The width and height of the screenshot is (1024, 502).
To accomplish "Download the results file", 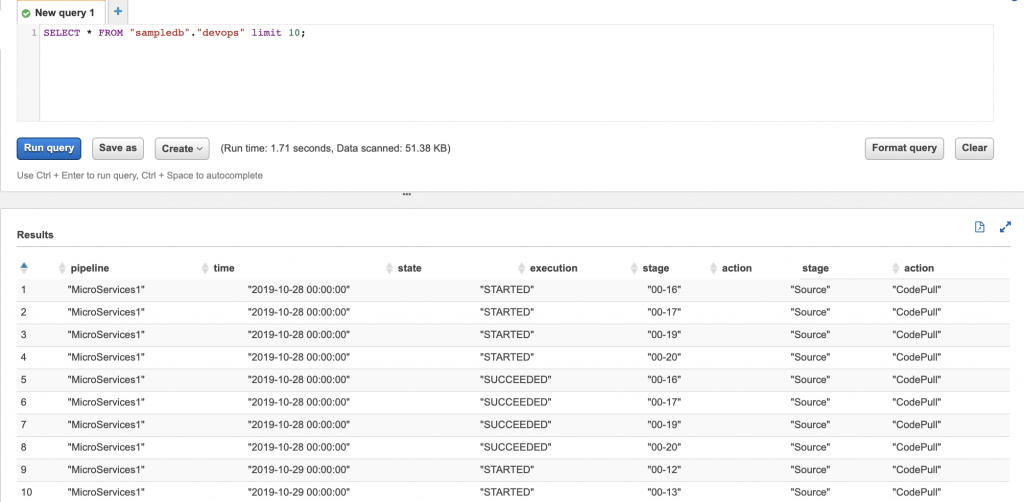I will (x=980, y=227).
